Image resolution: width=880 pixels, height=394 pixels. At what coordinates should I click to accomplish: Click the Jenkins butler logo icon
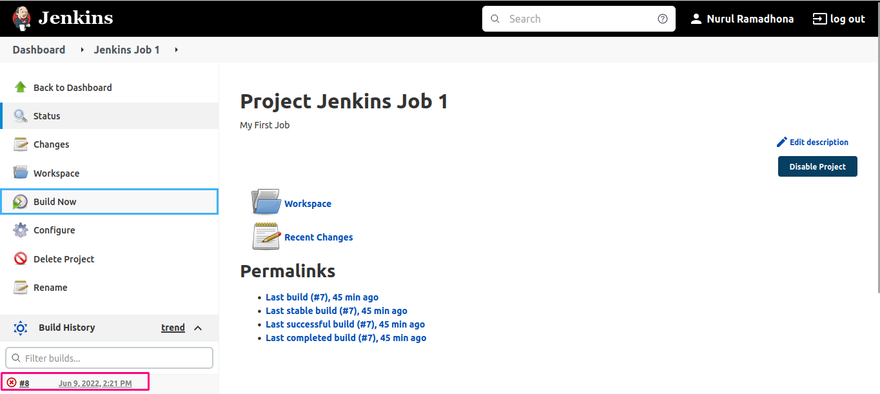coord(22,19)
